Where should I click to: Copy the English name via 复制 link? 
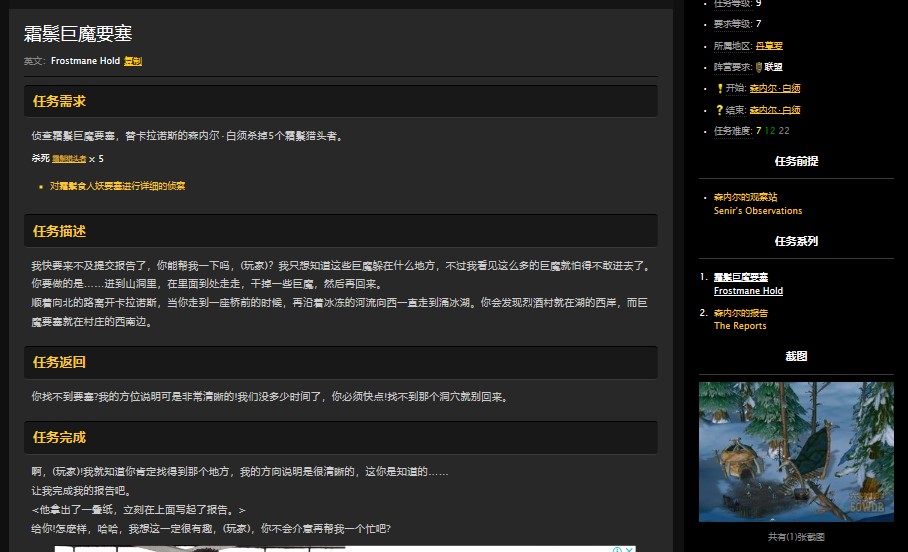pos(133,61)
